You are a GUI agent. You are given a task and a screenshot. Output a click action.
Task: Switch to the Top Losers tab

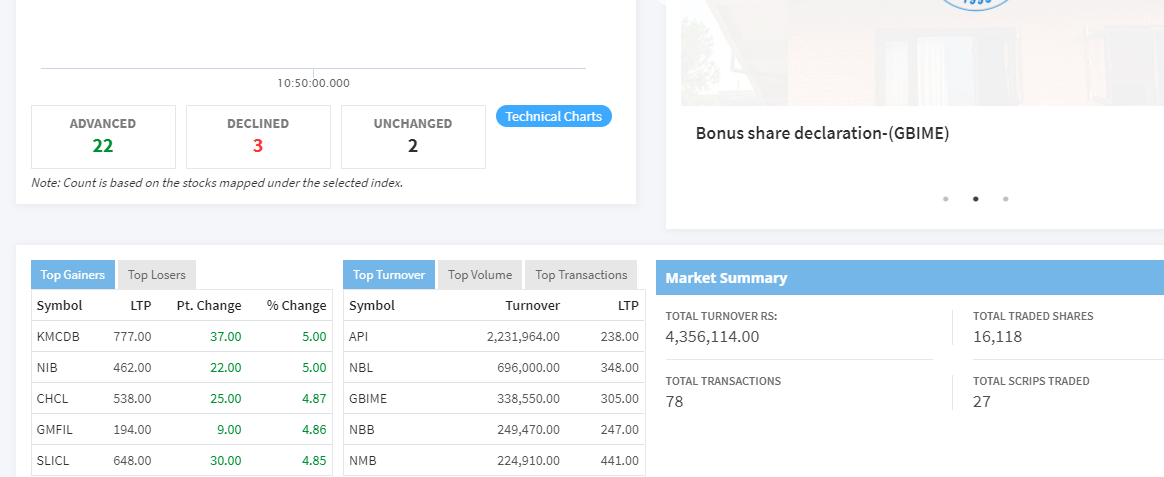coord(157,274)
